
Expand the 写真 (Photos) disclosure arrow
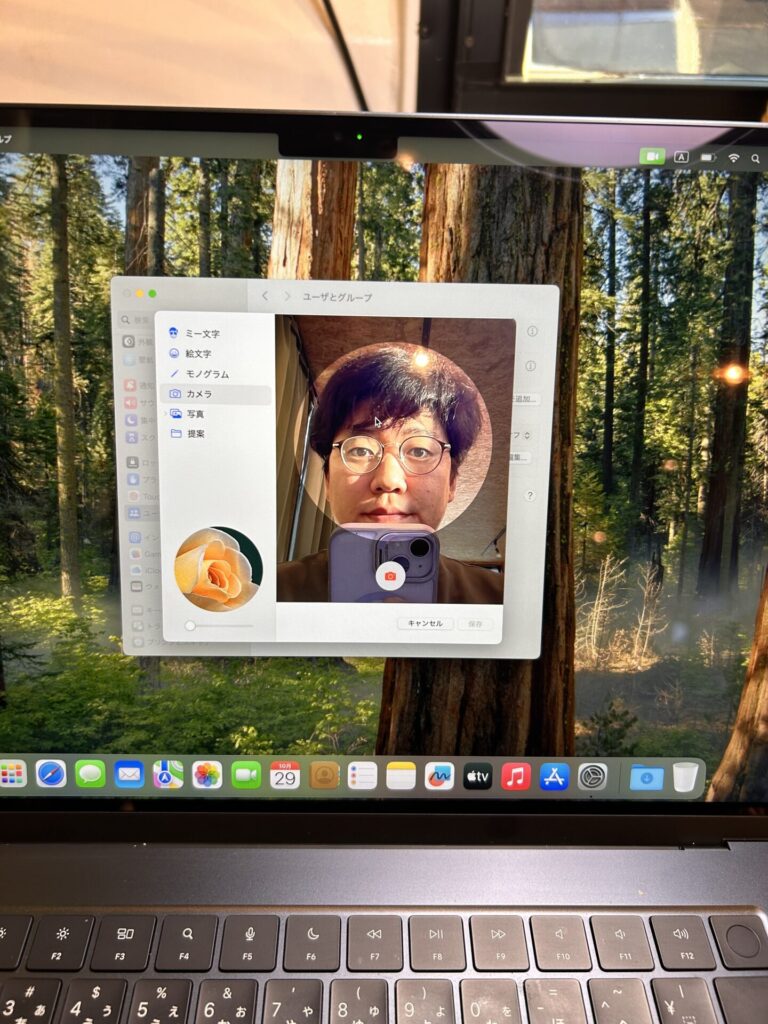click(x=165, y=413)
